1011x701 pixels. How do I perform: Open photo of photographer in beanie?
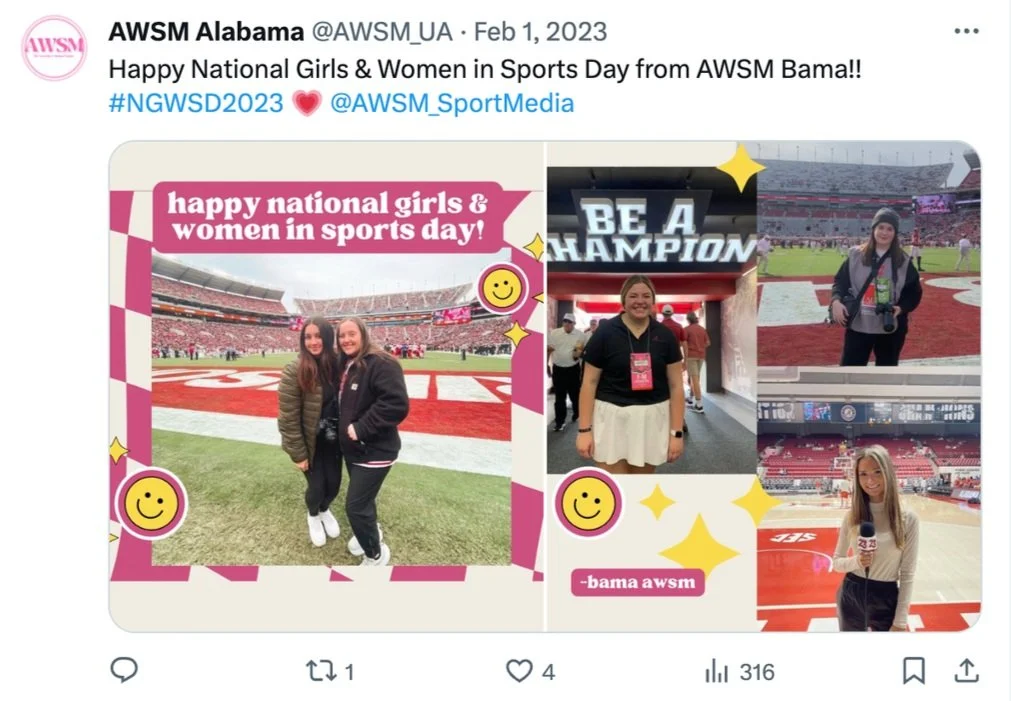point(869,254)
